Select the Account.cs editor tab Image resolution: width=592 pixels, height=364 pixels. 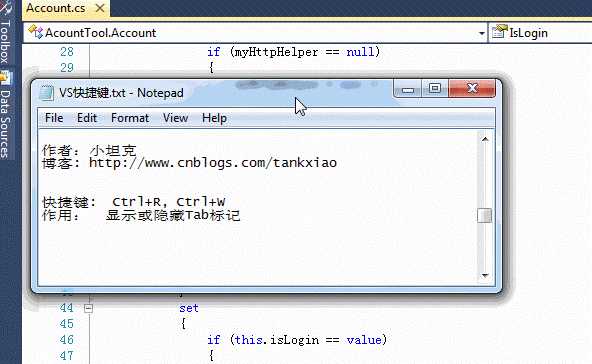(x=56, y=8)
